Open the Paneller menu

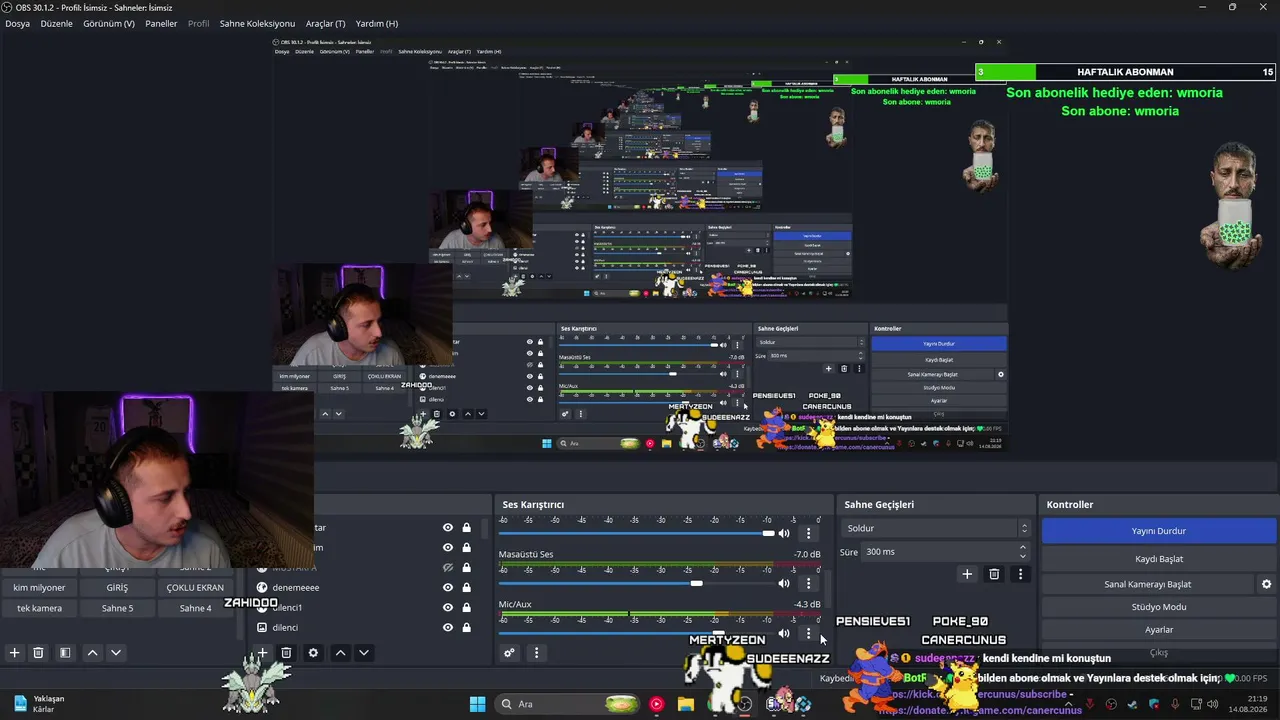(x=161, y=23)
